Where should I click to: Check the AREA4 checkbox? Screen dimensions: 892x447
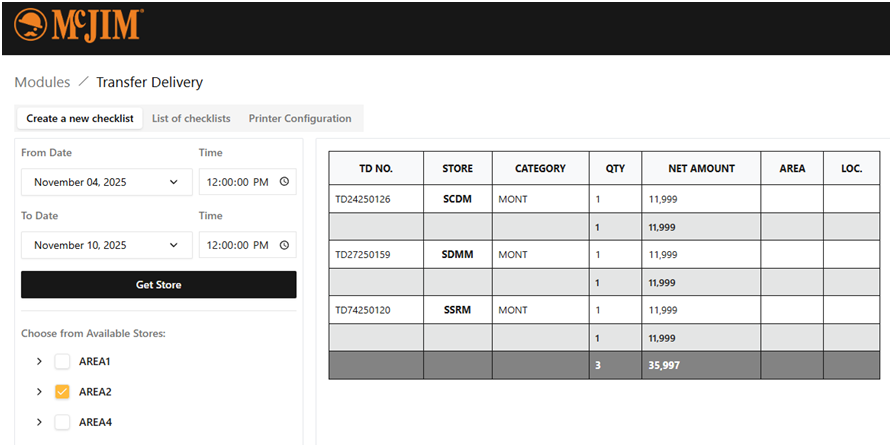(62, 422)
